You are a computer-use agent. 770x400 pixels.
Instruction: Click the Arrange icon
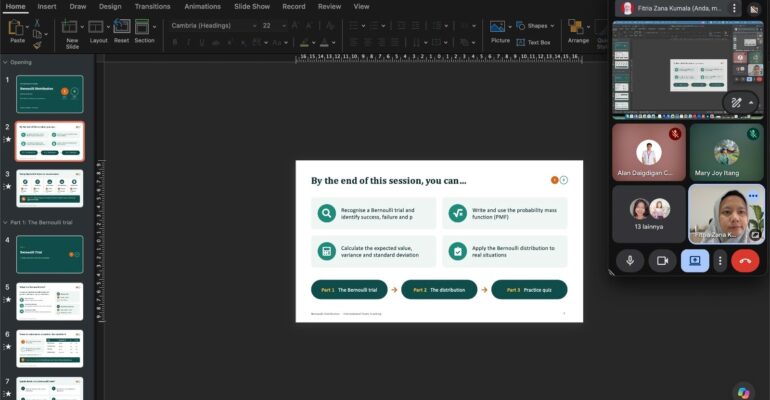tap(576, 27)
